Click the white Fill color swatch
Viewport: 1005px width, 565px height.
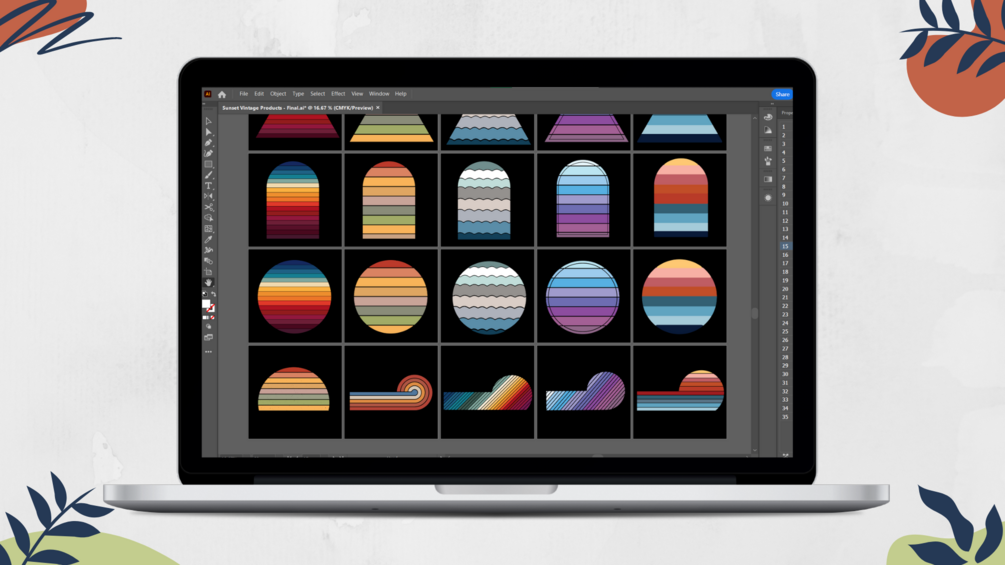(206, 304)
